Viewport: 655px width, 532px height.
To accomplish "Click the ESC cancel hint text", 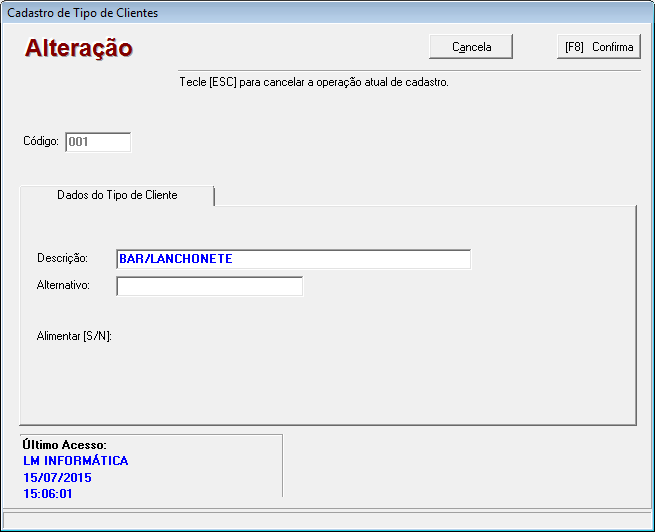I will pos(313,82).
